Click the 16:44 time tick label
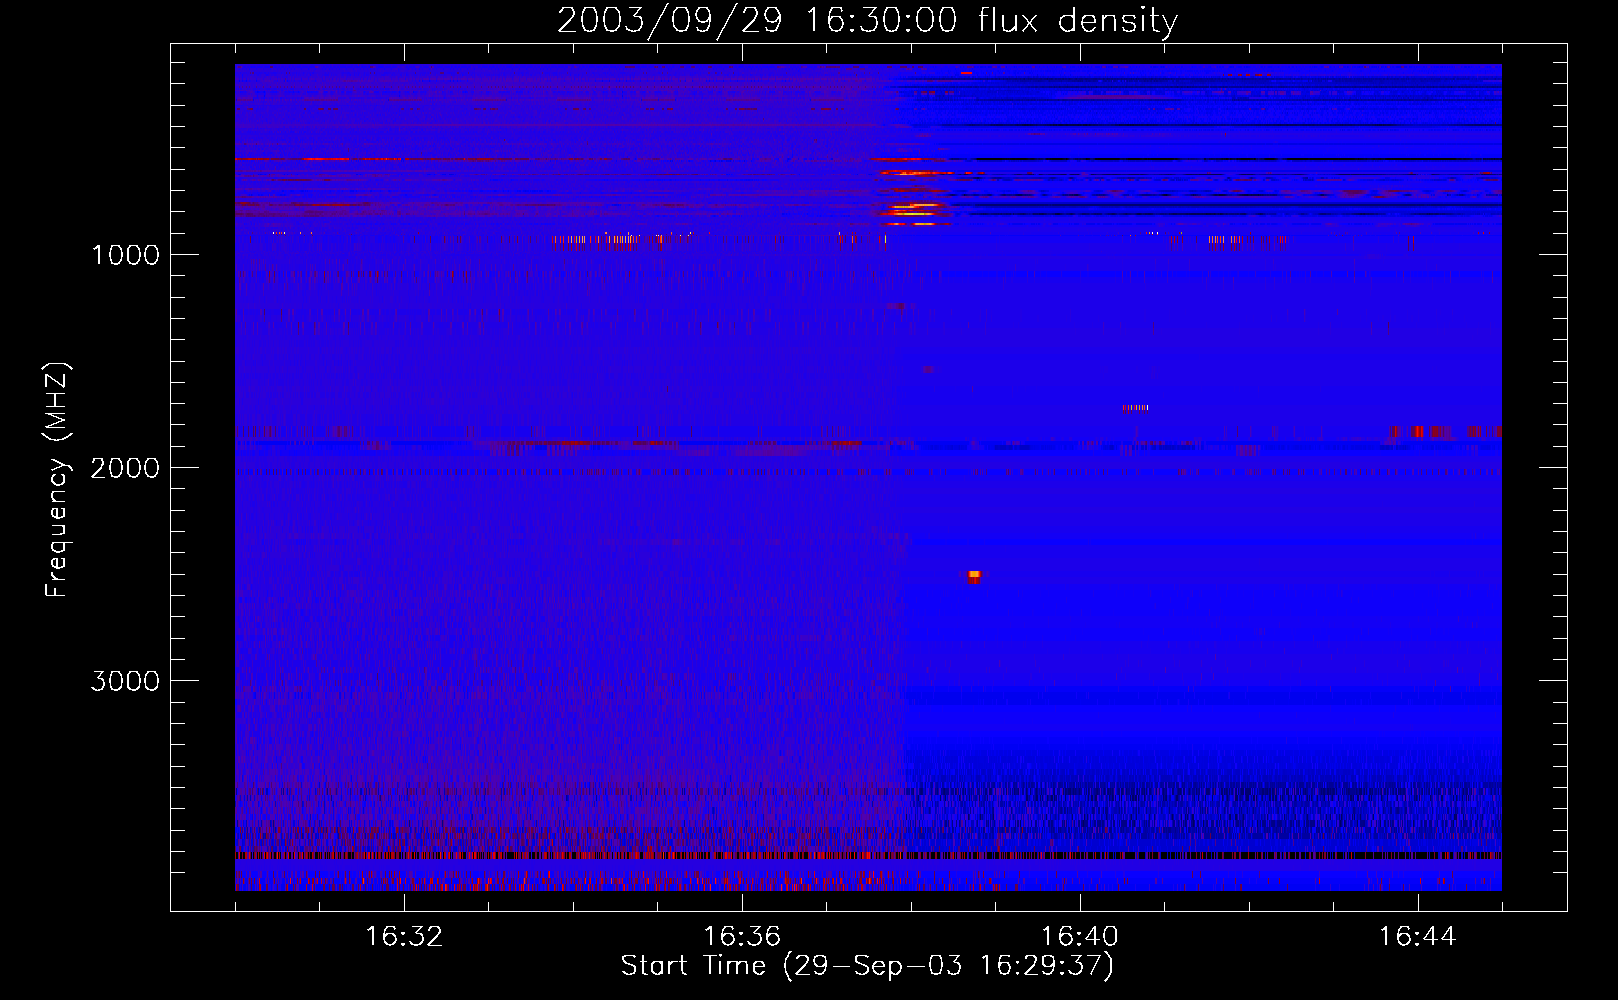 tap(1418, 937)
